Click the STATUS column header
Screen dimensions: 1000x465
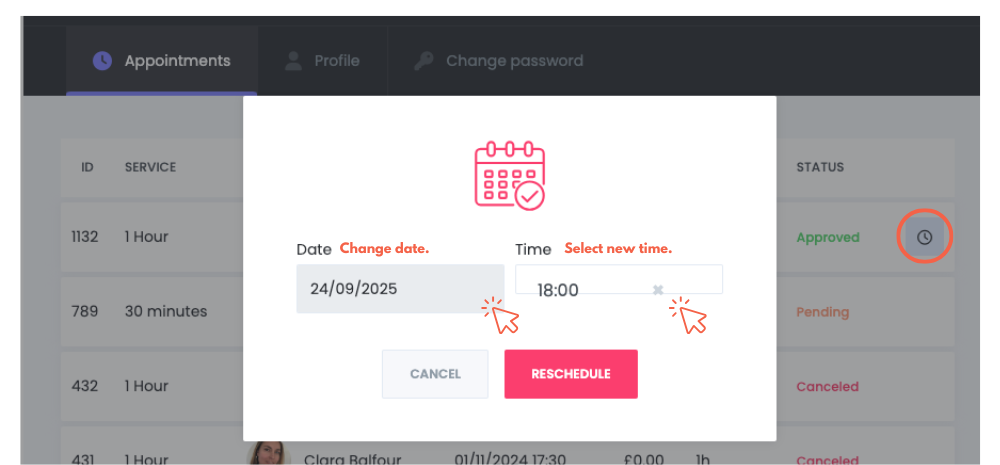820,167
